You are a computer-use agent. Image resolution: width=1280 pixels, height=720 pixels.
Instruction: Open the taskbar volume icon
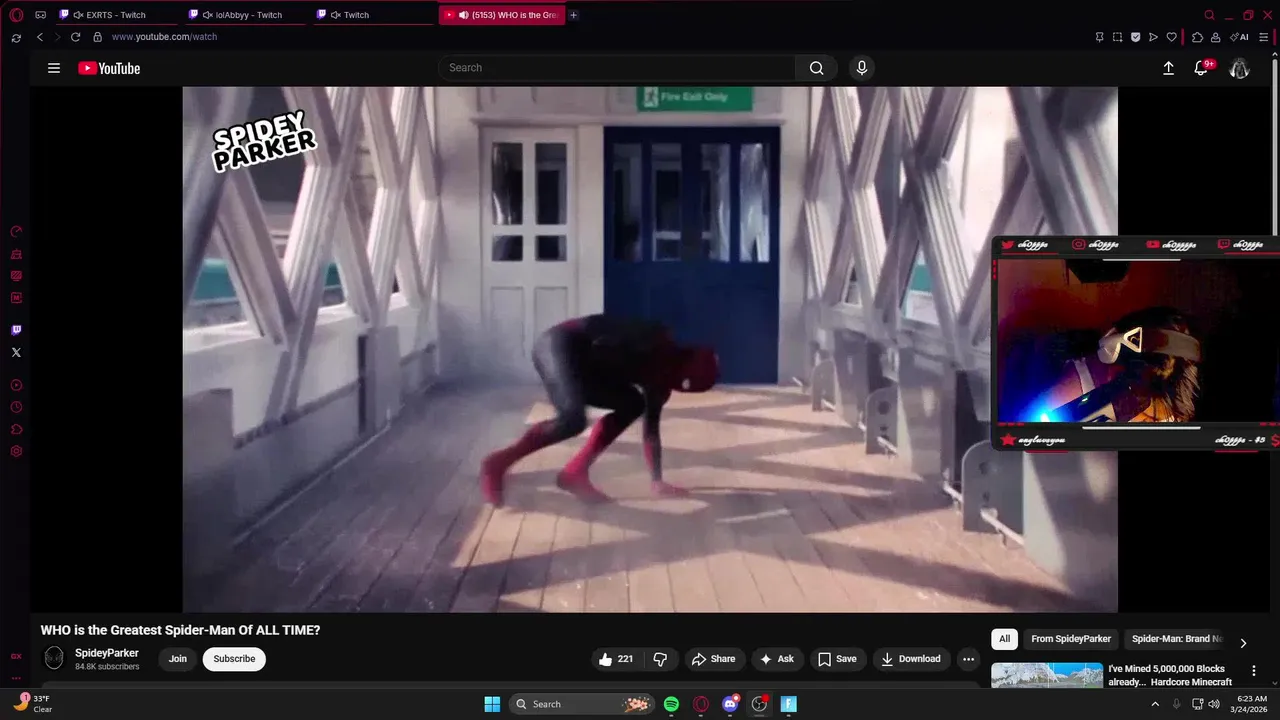click(x=1214, y=704)
